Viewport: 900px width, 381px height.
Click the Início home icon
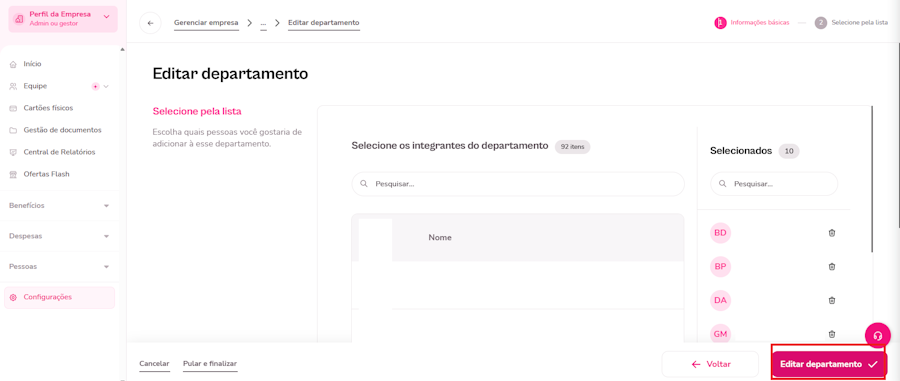(13, 64)
